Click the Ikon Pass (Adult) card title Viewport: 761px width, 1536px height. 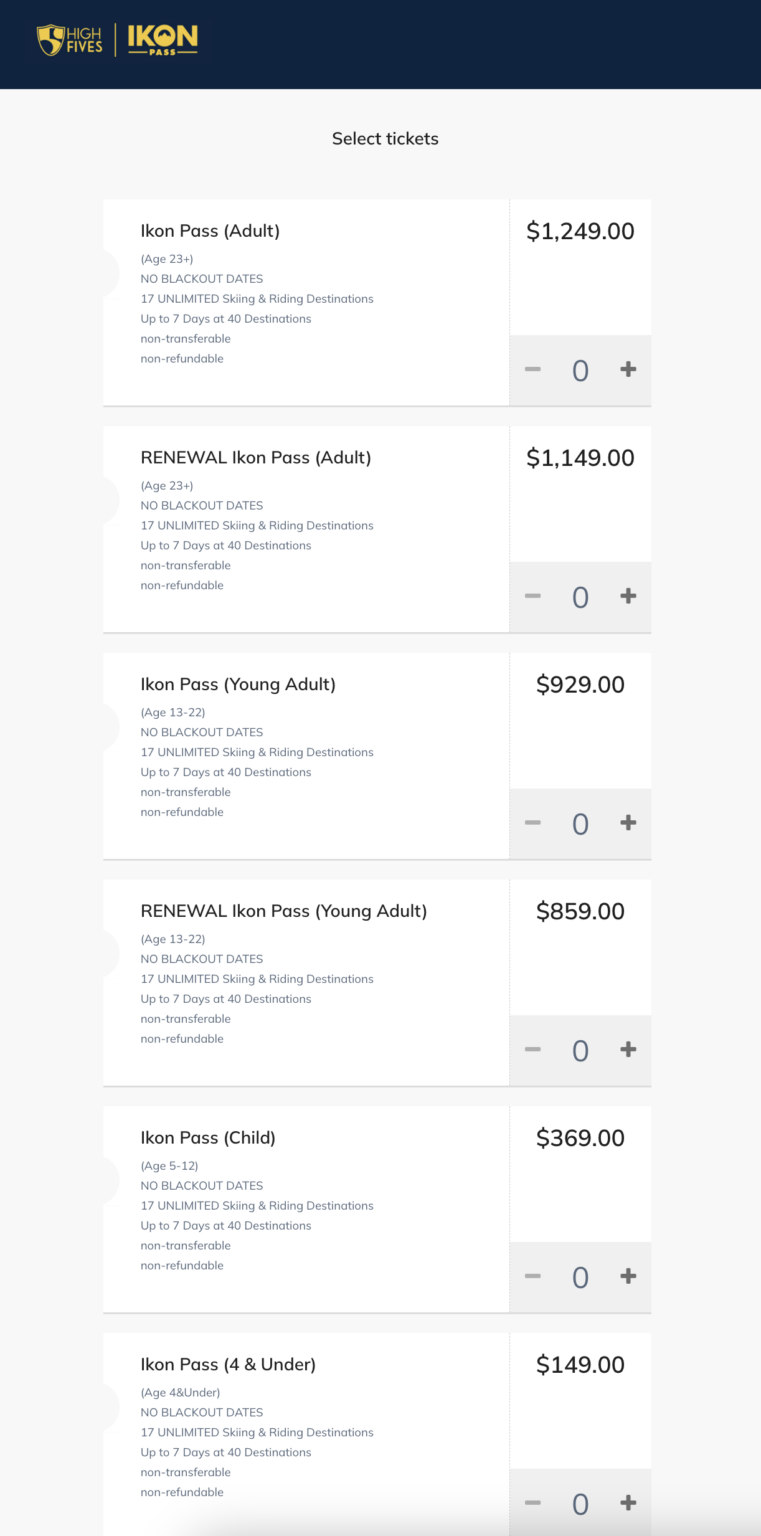tap(210, 231)
